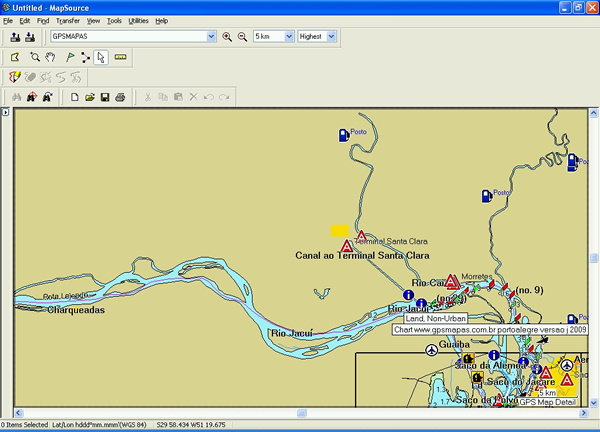The width and height of the screenshot is (600, 432).
Task: Click the Zoom In button
Action: click(227, 37)
